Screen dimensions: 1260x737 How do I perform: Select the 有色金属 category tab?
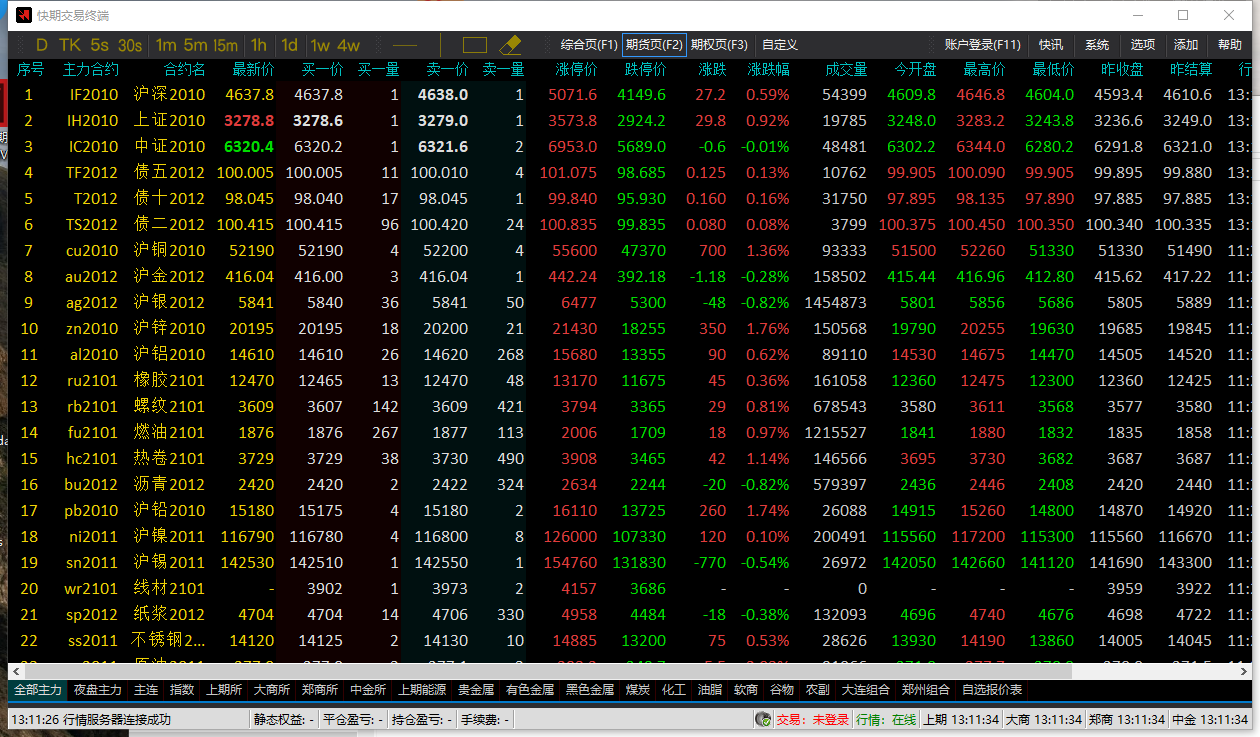tap(529, 690)
